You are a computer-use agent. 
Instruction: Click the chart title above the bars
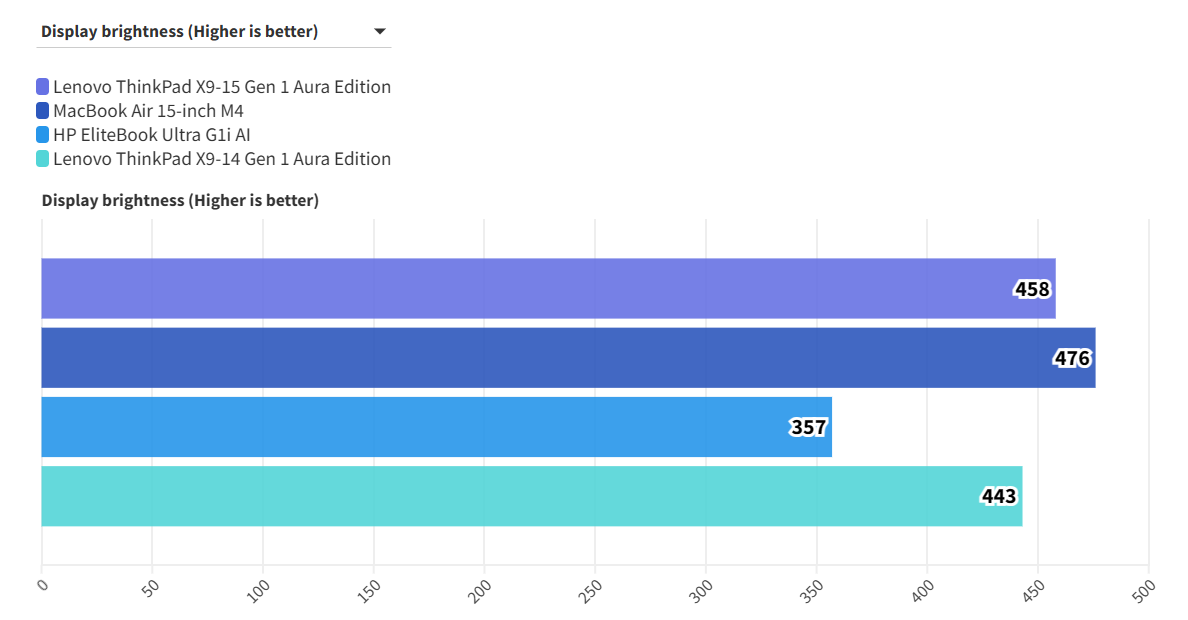pos(180,201)
